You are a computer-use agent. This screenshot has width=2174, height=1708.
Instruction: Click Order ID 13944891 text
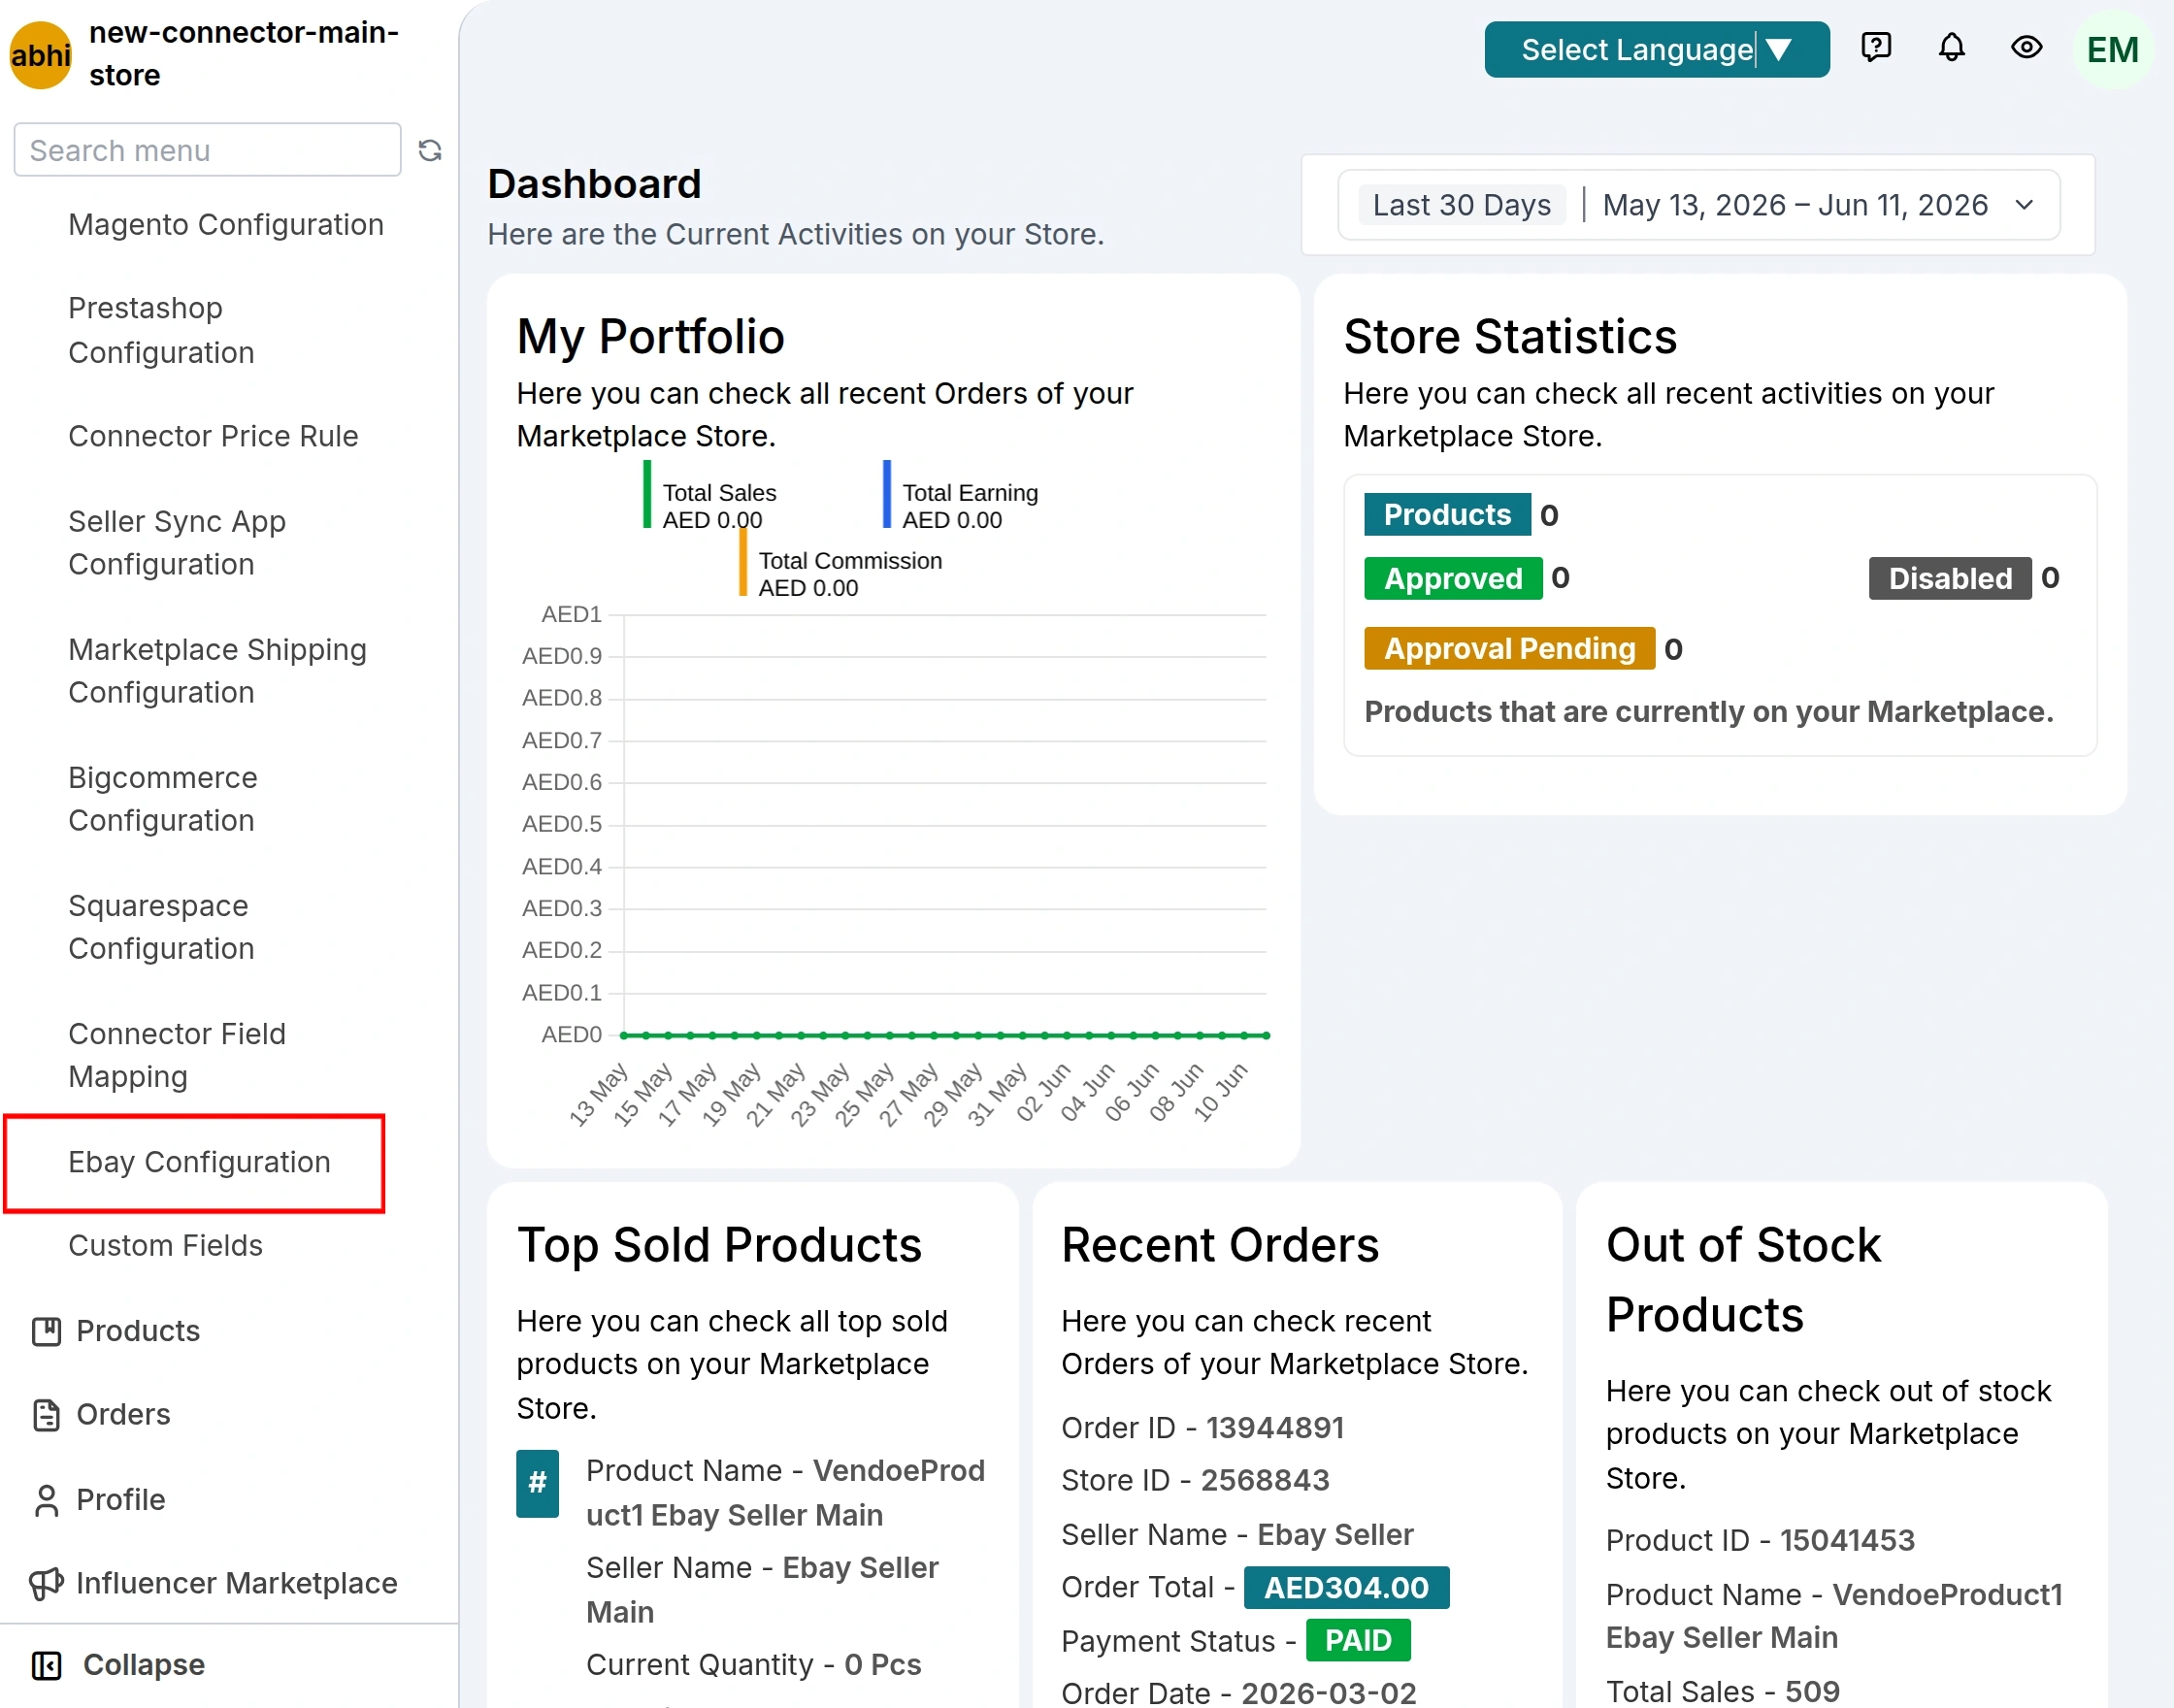pyautogui.click(x=1202, y=1428)
